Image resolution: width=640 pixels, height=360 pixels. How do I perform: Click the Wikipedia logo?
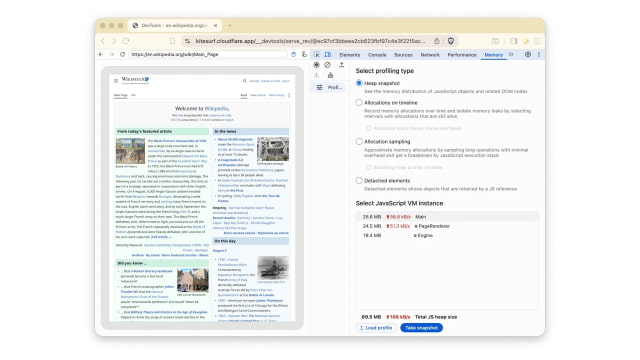pos(136,80)
